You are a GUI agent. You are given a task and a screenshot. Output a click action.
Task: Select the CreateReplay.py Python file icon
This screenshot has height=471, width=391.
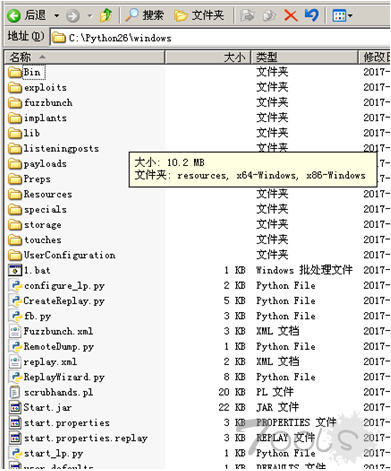(15, 301)
